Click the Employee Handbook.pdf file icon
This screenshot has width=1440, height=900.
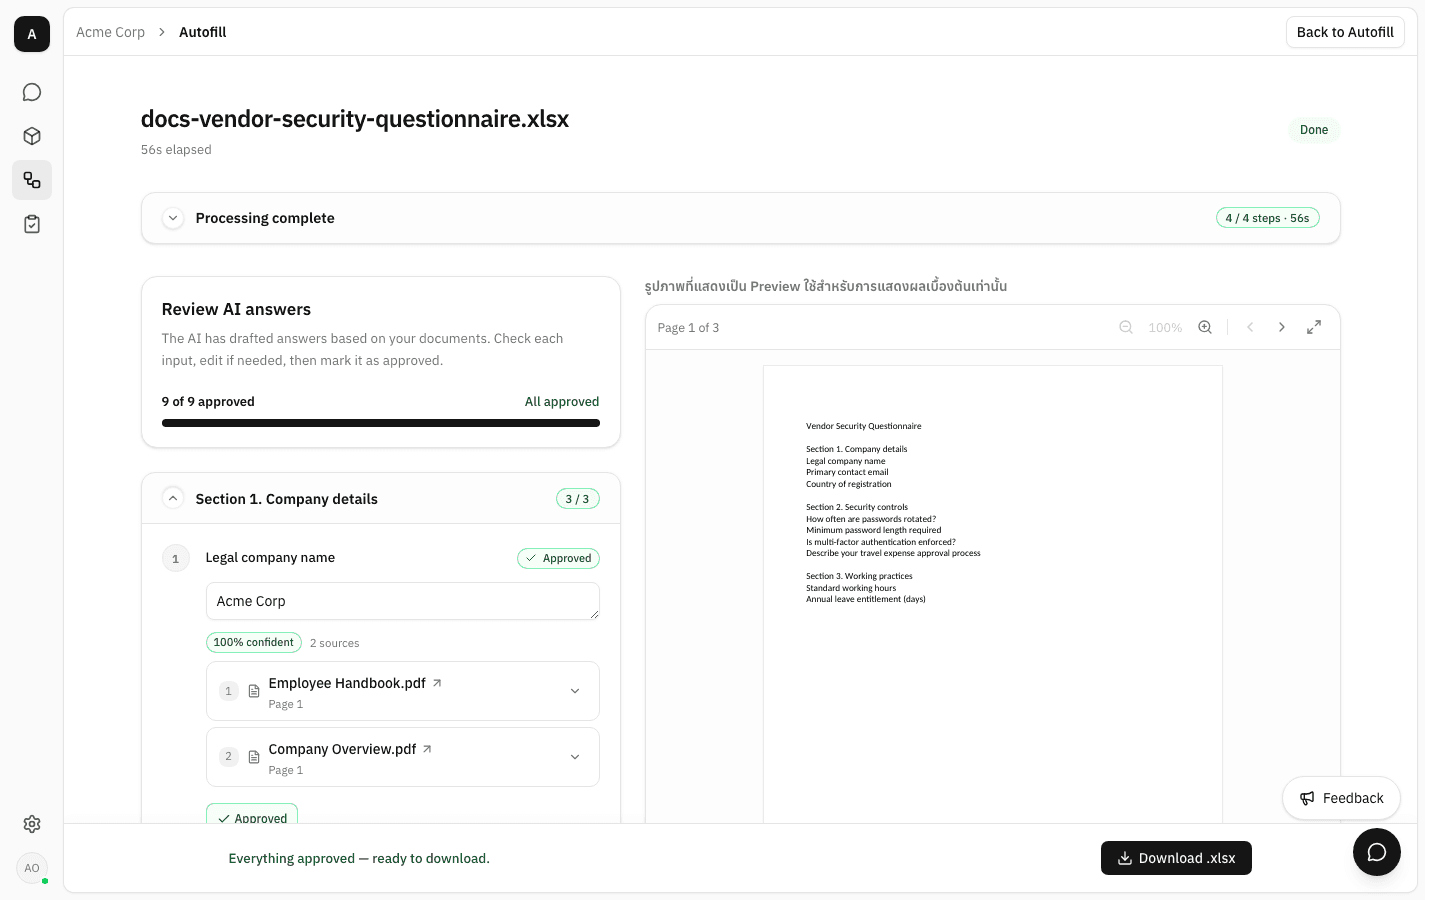pos(254,691)
